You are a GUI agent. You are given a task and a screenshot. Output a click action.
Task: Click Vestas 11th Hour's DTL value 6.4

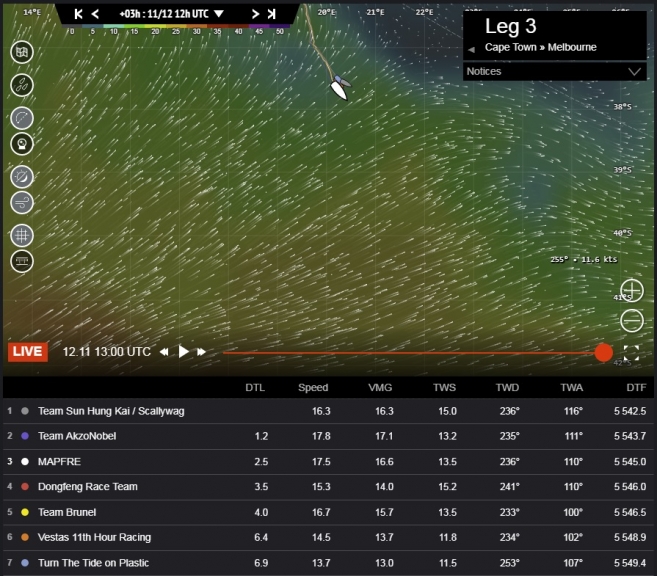tap(261, 537)
